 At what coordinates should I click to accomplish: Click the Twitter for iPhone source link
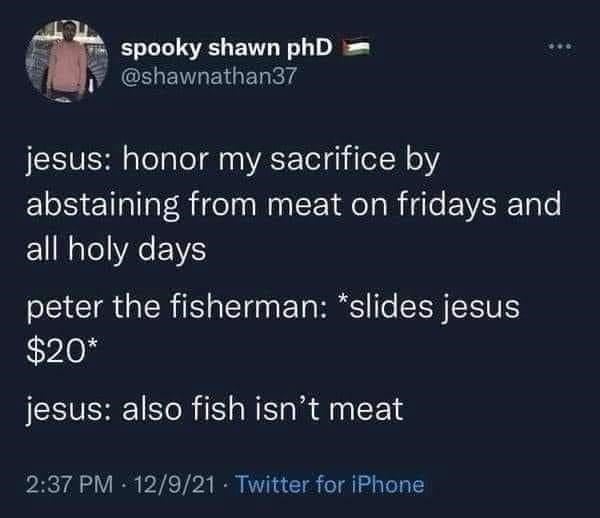[329, 485]
